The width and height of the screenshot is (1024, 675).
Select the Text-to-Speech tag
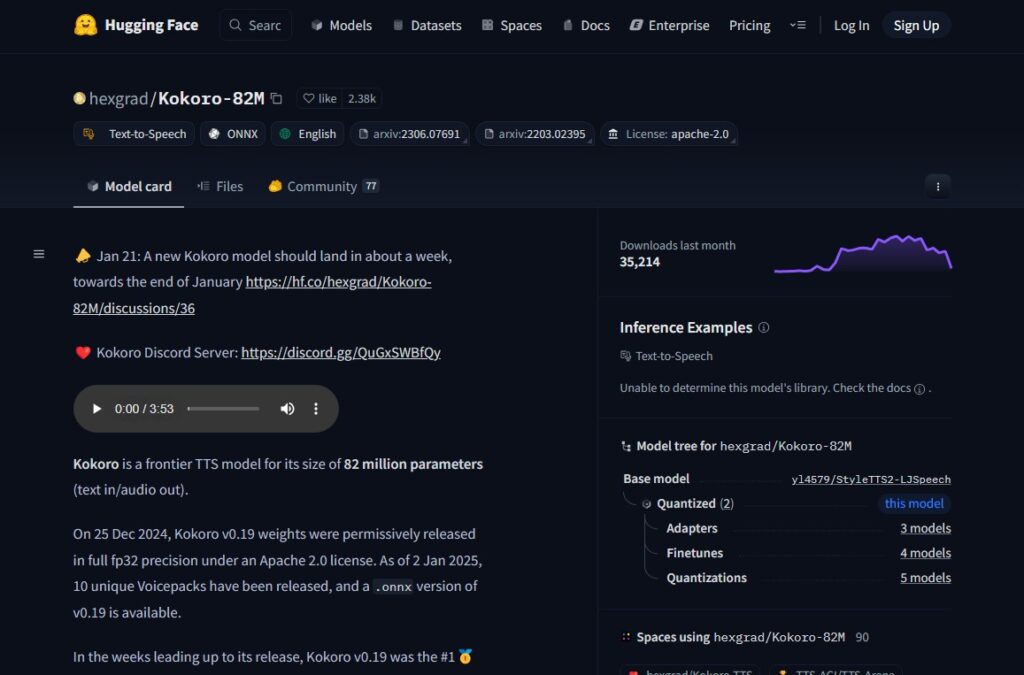click(x=136, y=134)
